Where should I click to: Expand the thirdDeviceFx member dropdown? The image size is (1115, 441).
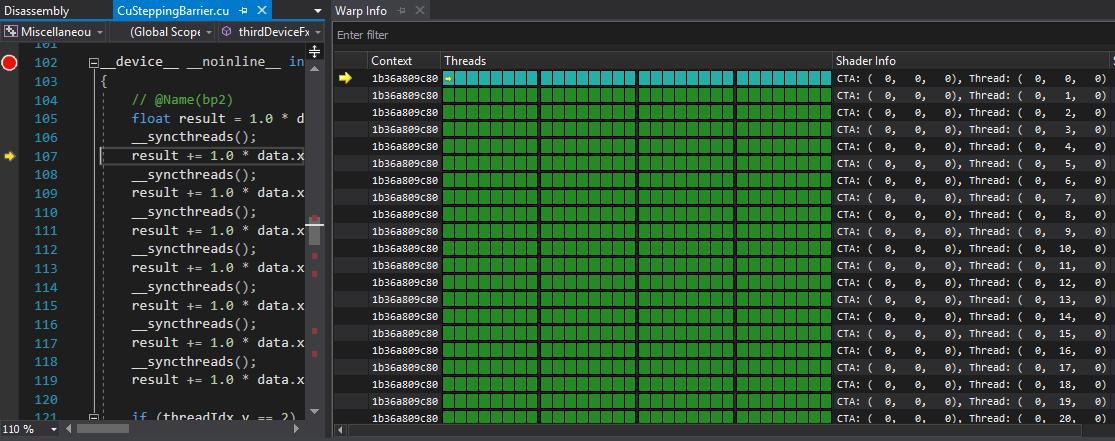[x=317, y=32]
